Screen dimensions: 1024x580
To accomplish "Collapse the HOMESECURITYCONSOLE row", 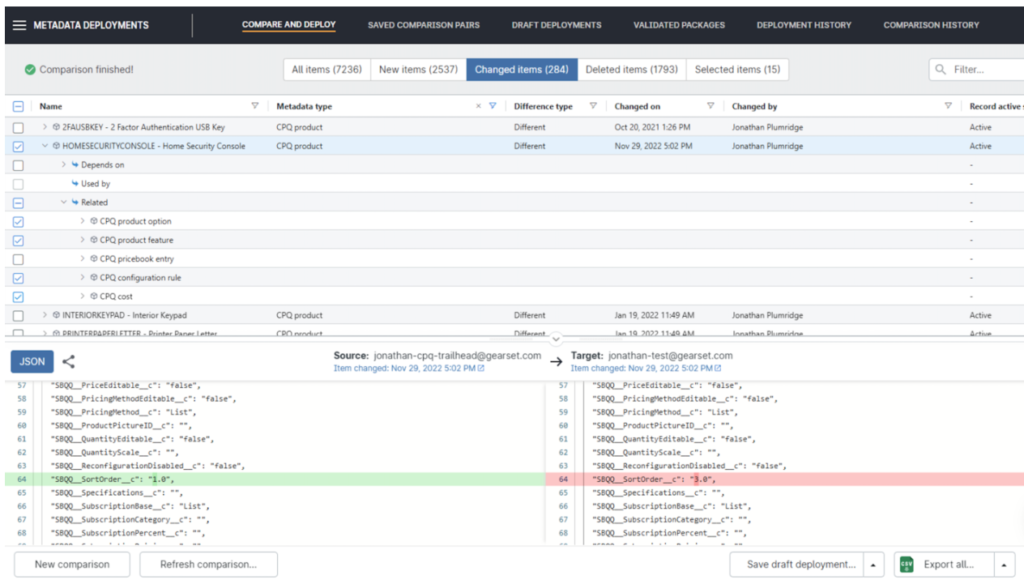I will (44, 146).
